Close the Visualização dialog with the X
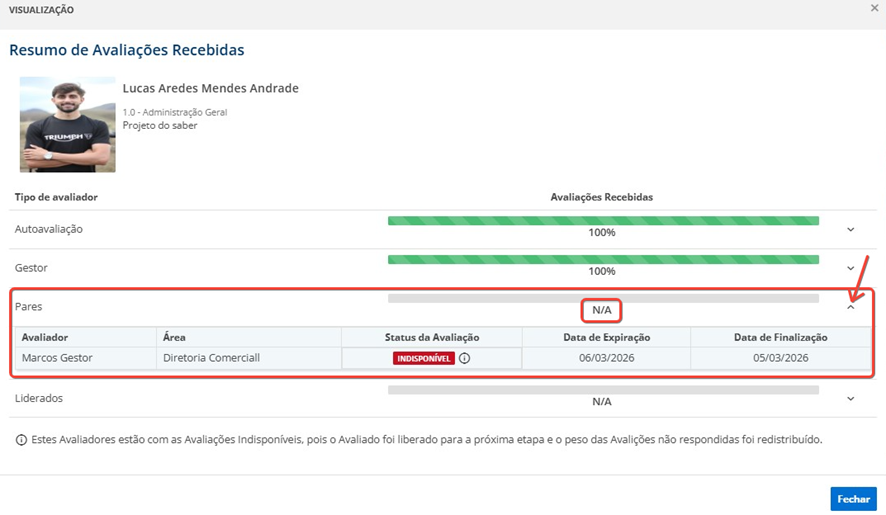This screenshot has height=515, width=886. coord(875,8)
